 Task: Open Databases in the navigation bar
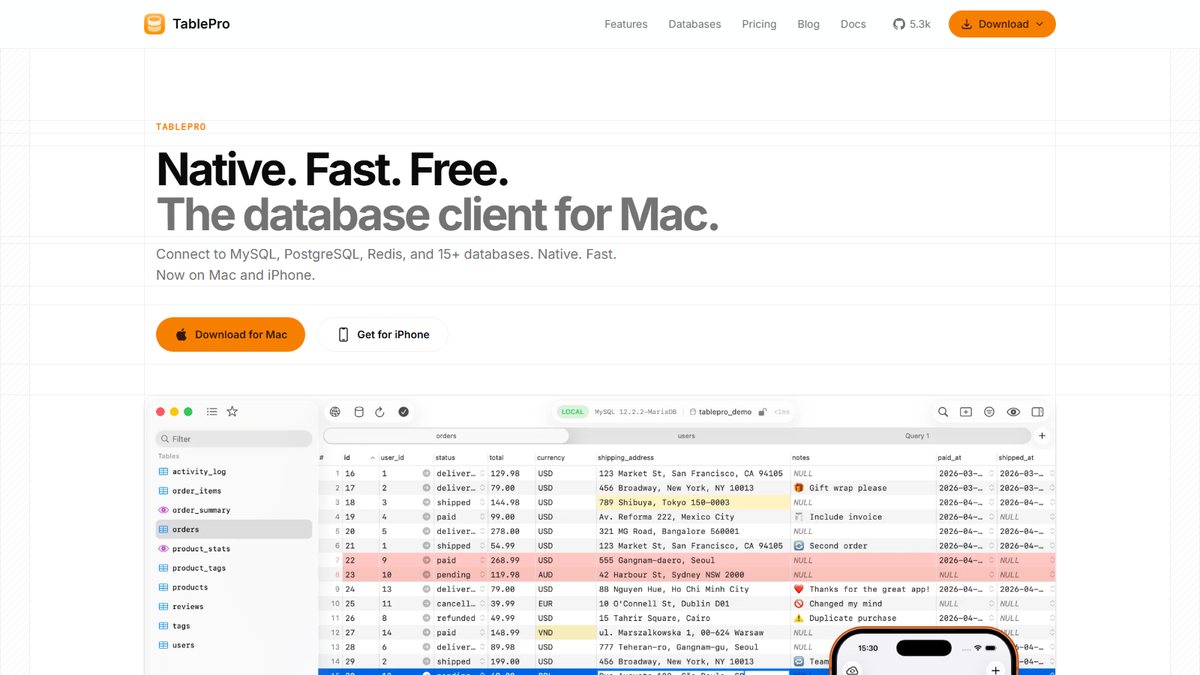pos(695,24)
